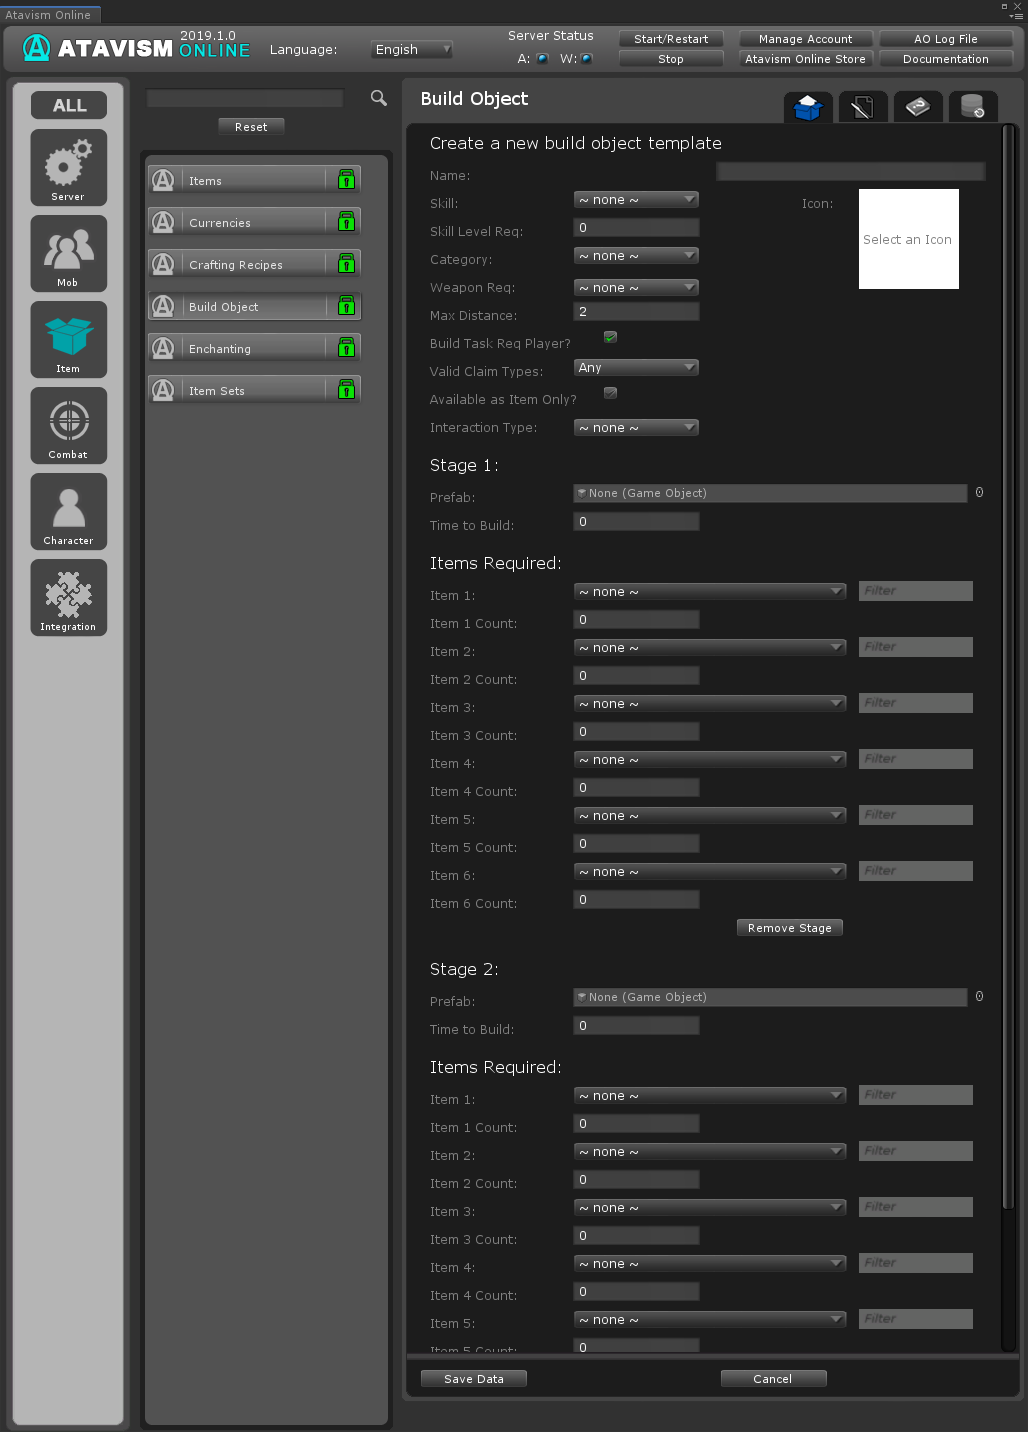
Task: Click the Save Data button
Action: [x=474, y=1379]
